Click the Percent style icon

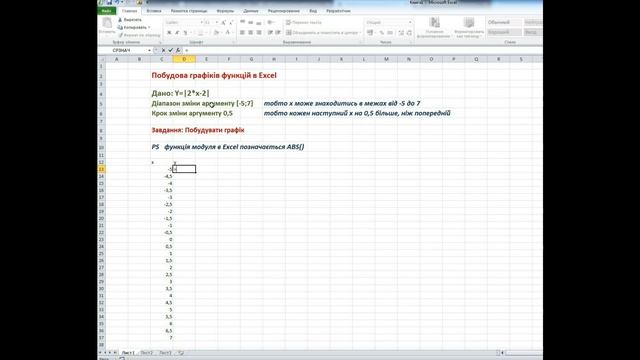point(382,33)
